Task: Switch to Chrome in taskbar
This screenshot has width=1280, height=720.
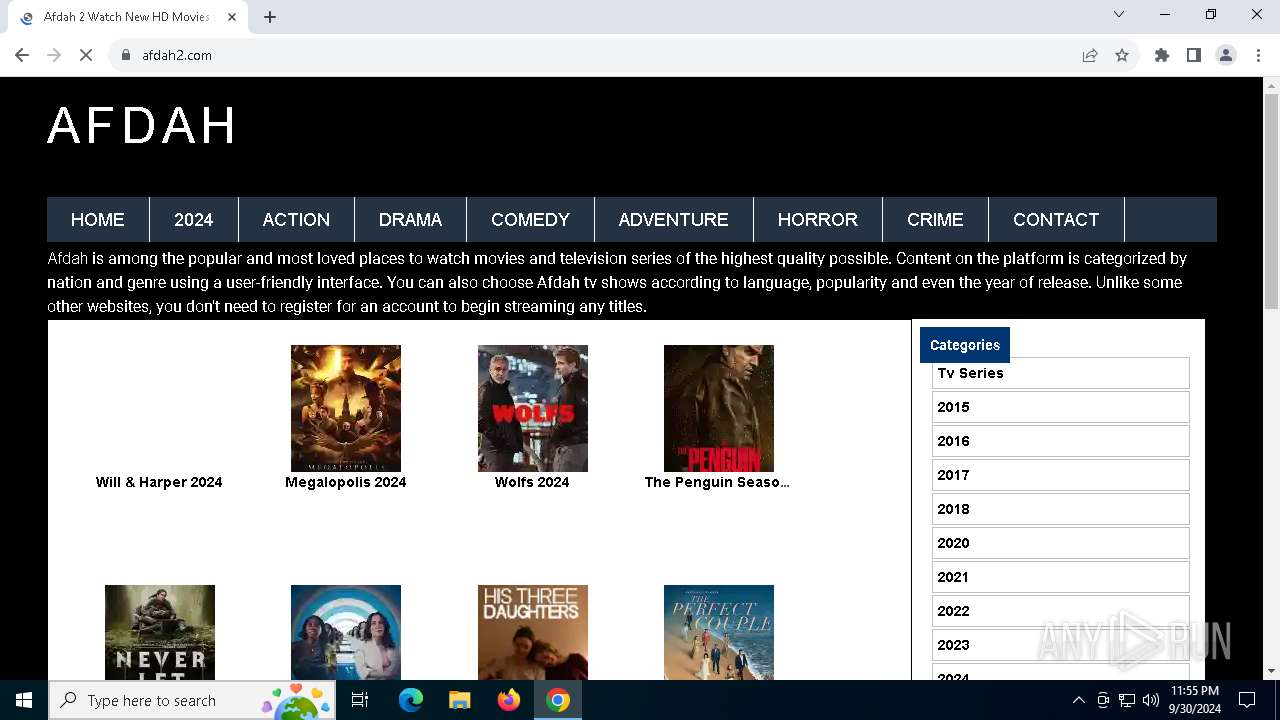Action: point(558,700)
